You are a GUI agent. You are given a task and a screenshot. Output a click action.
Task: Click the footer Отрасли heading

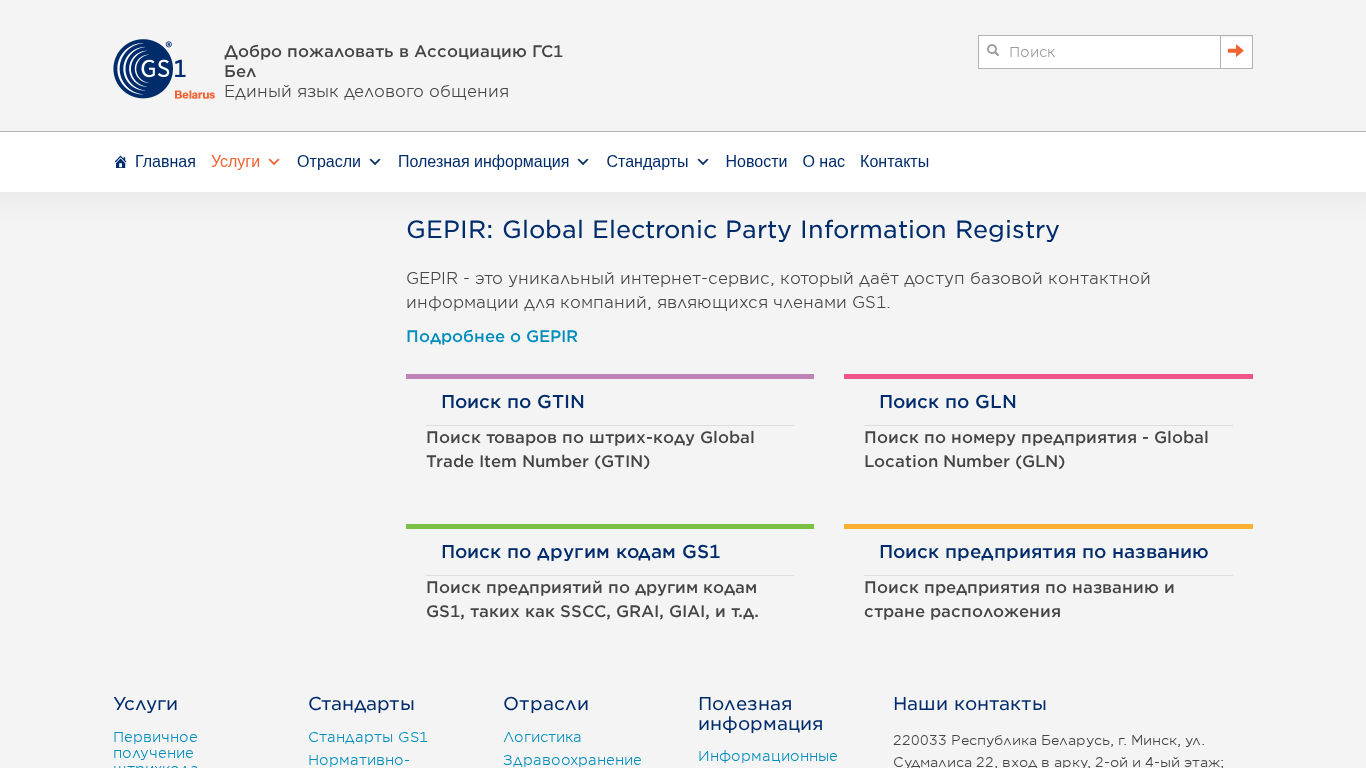pos(546,704)
